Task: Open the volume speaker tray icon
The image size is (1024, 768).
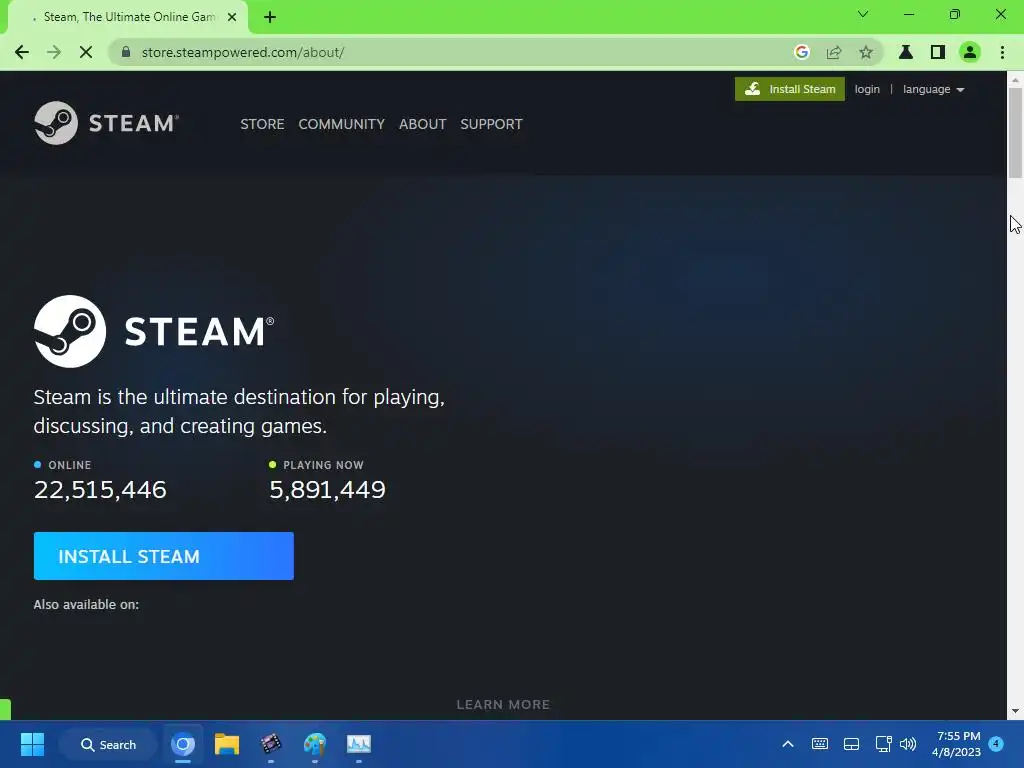Action: coord(908,744)
